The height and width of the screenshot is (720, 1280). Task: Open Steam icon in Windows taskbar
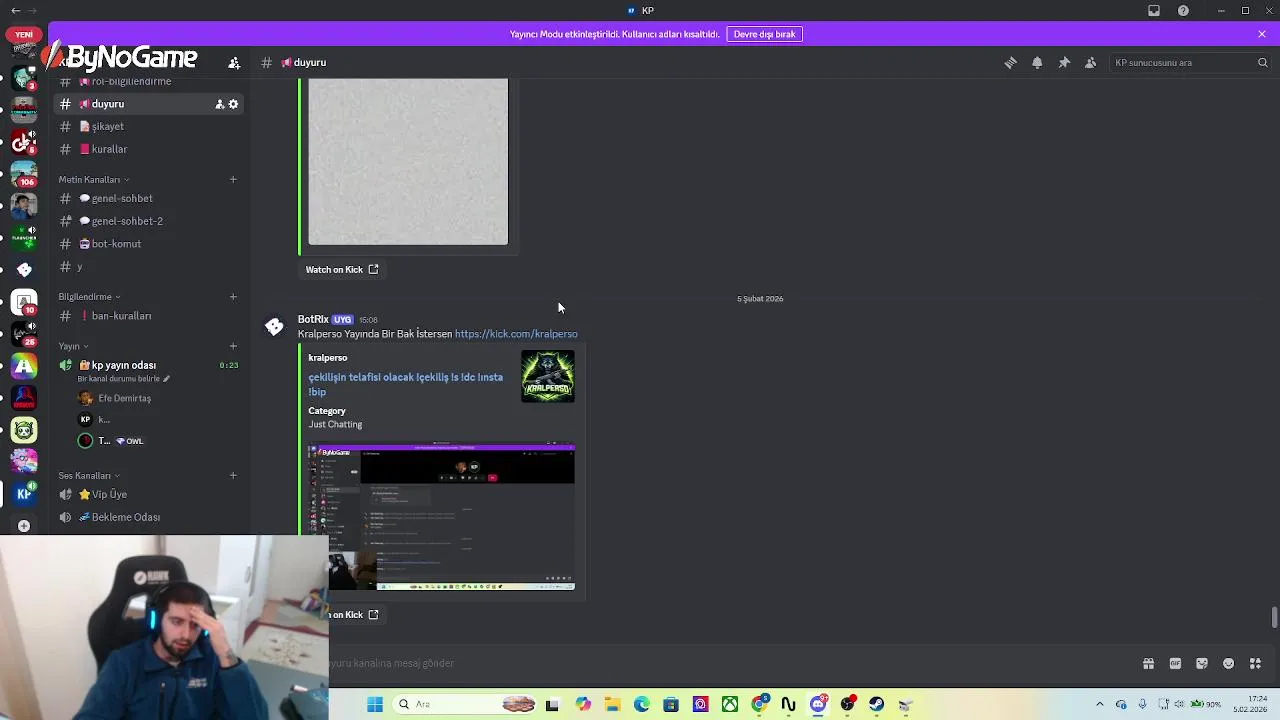(x=877, y=704)
